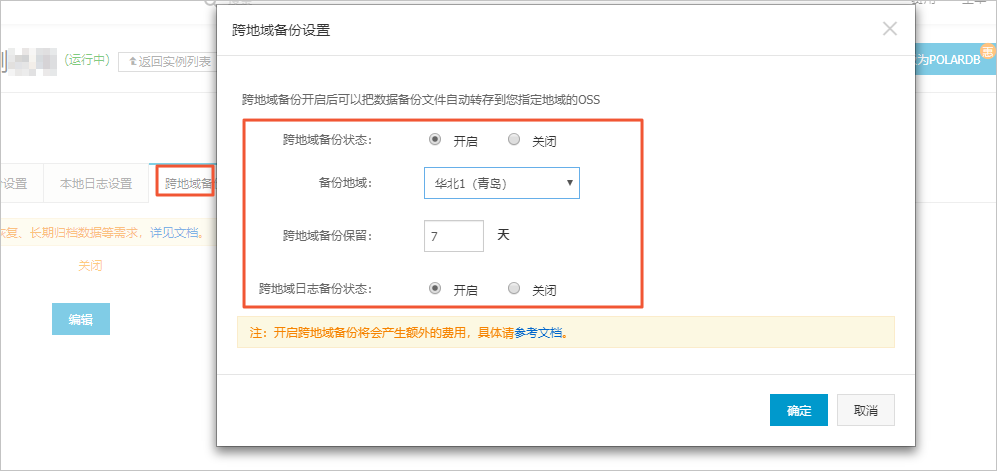This screenshot has height=471, width=997.
Task: Open the 跨地域备份 tab in background page
Action: [x=185, y=184]
